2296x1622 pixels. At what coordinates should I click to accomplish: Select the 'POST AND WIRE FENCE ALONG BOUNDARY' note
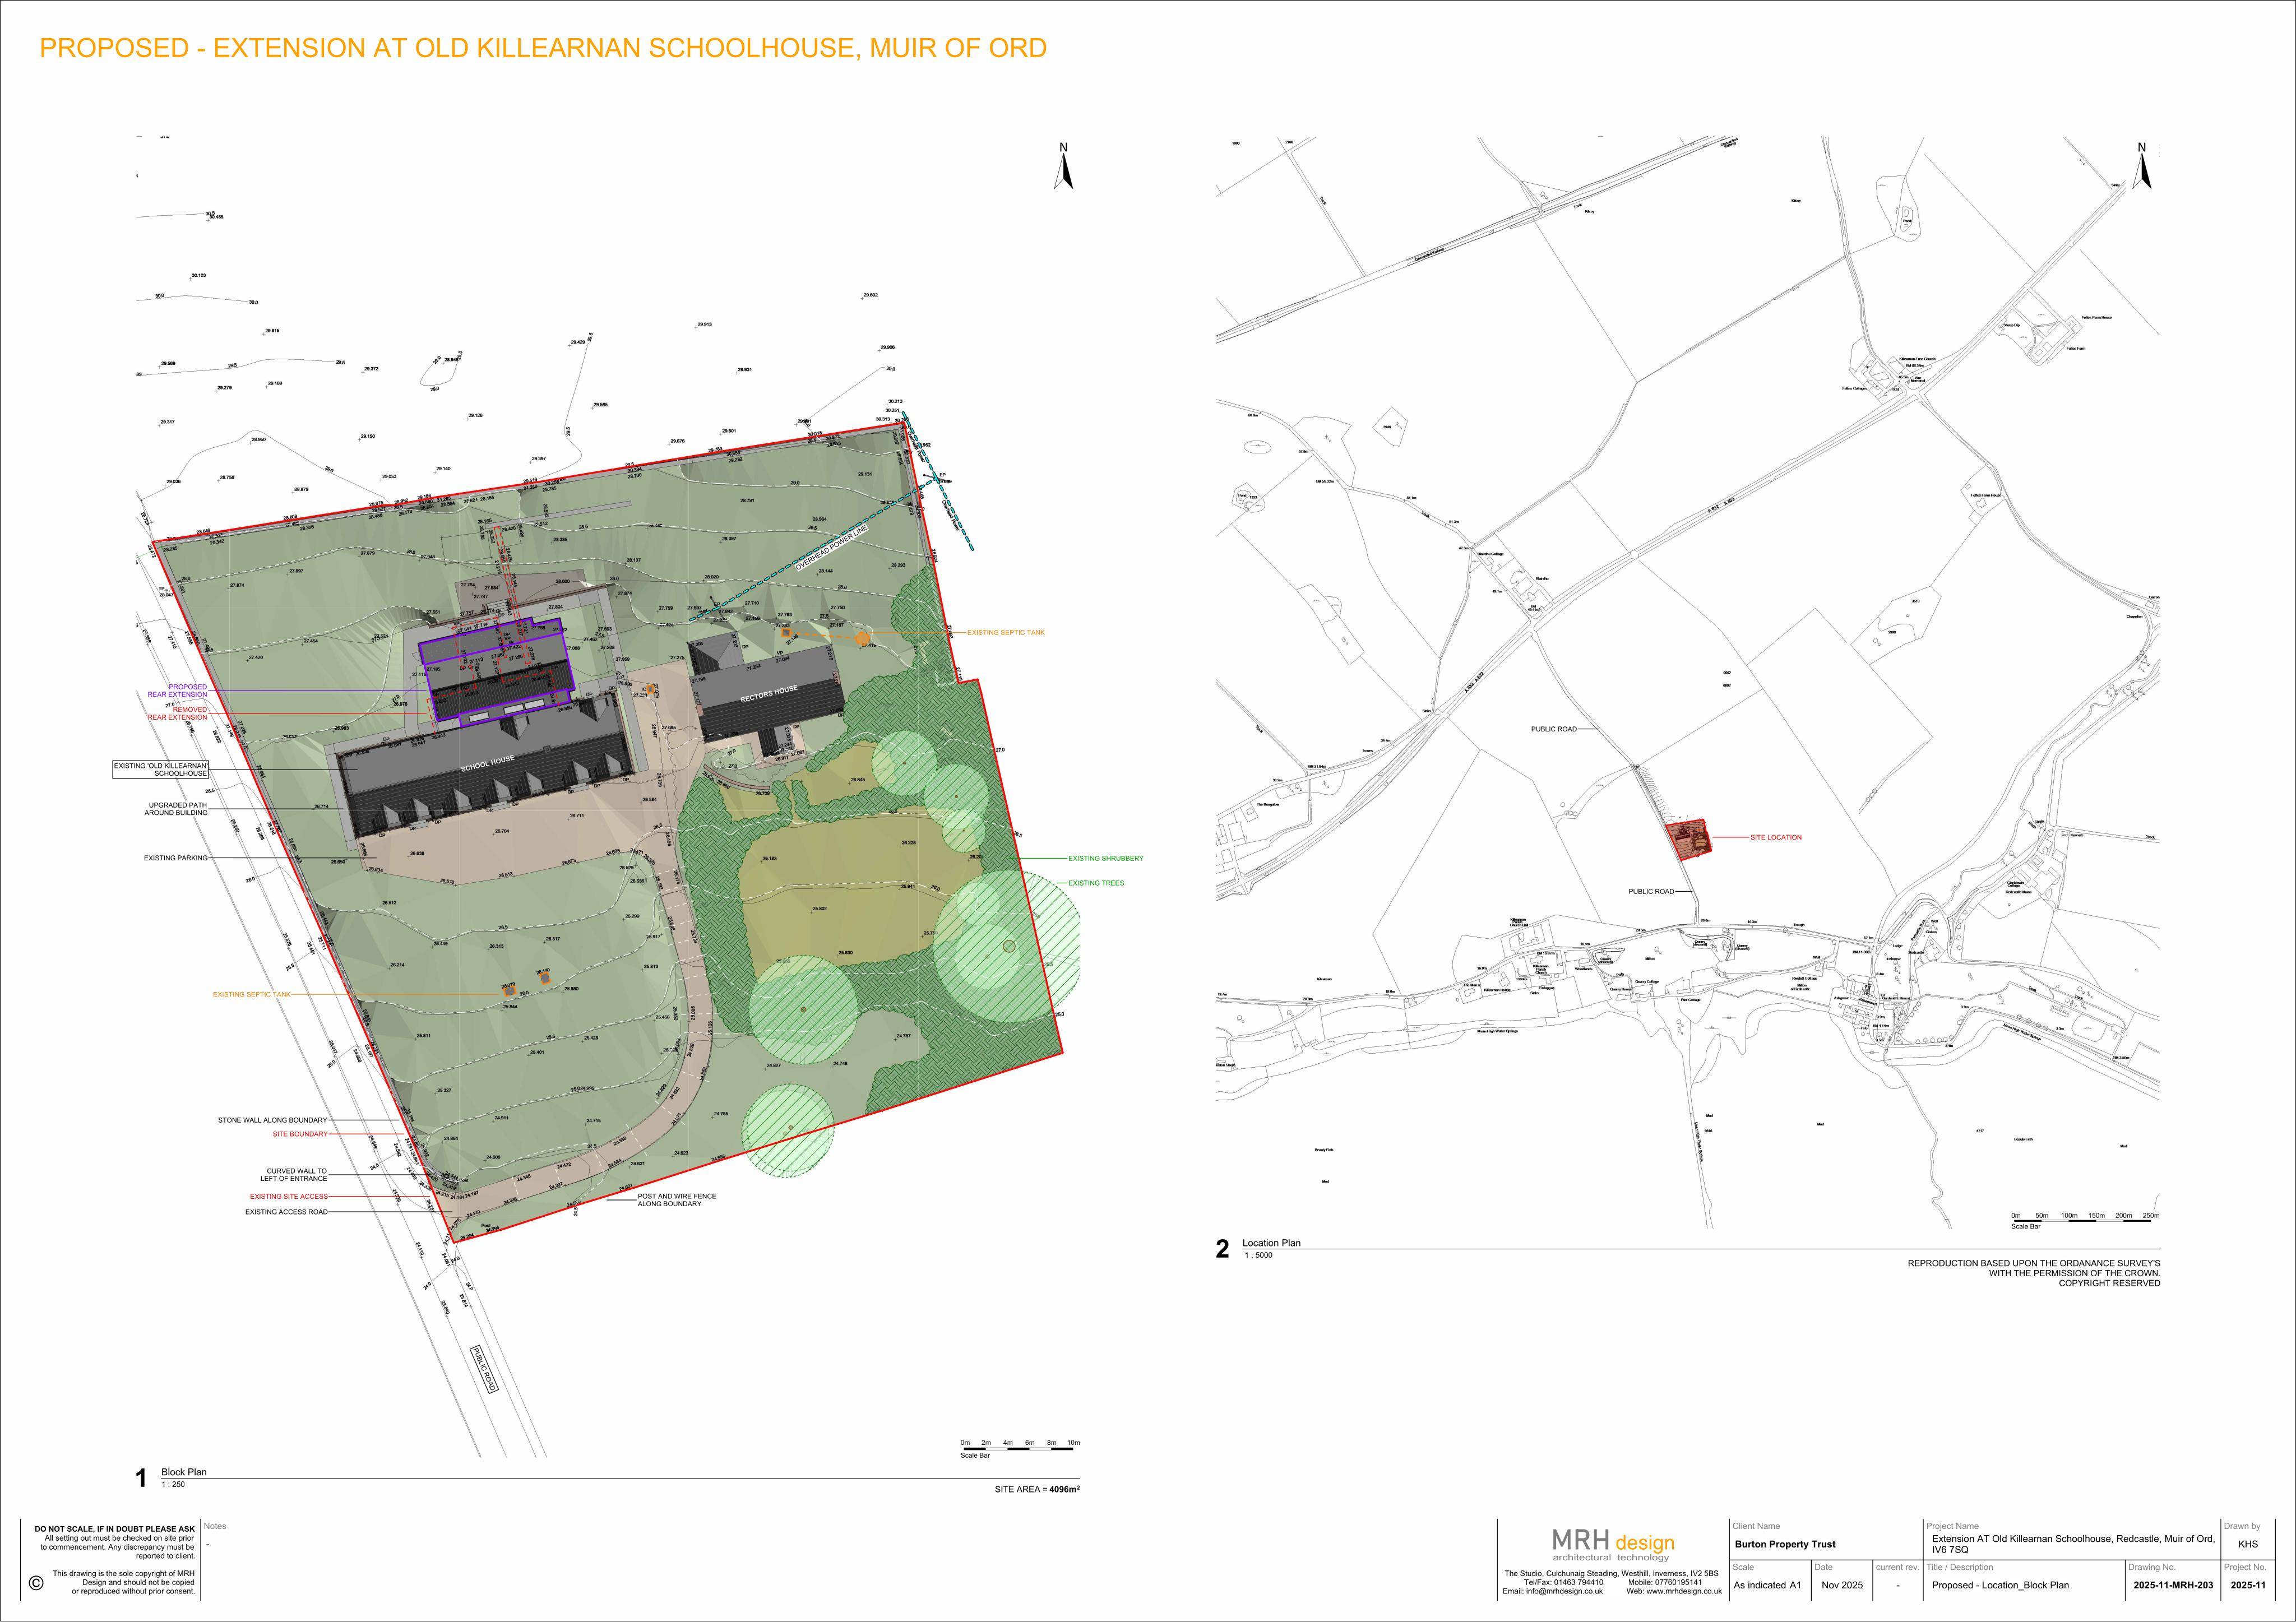pos(677,1200)
